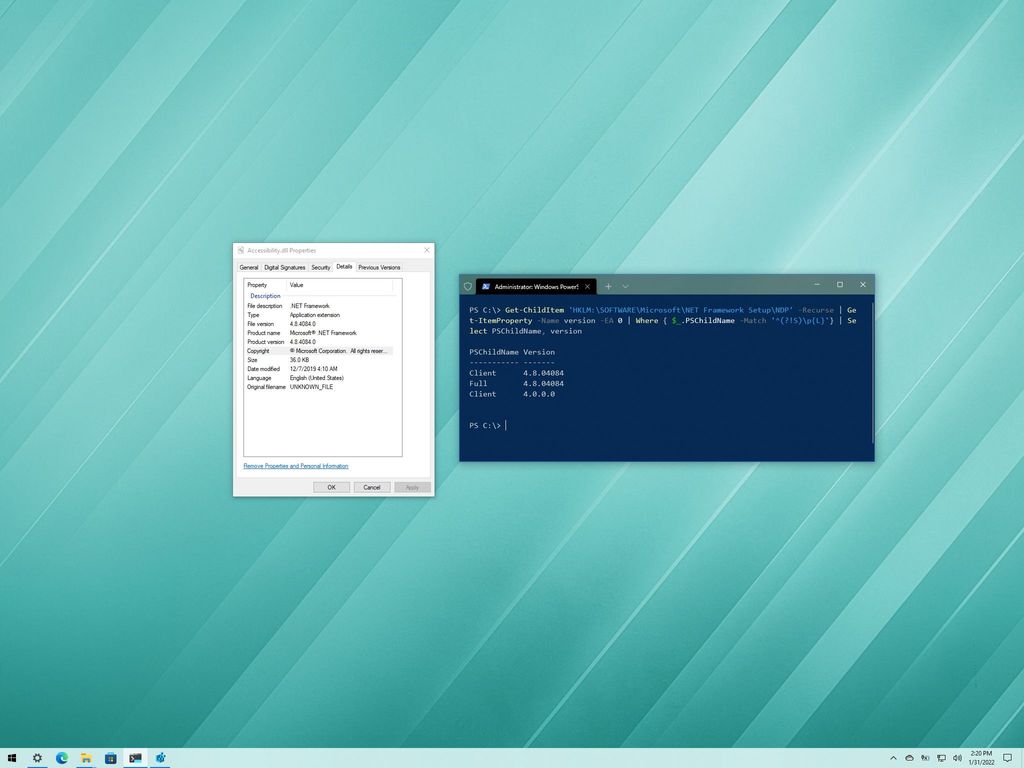
Task: Click the Cancel button in the Properties dialog
Action: (371, 487)
